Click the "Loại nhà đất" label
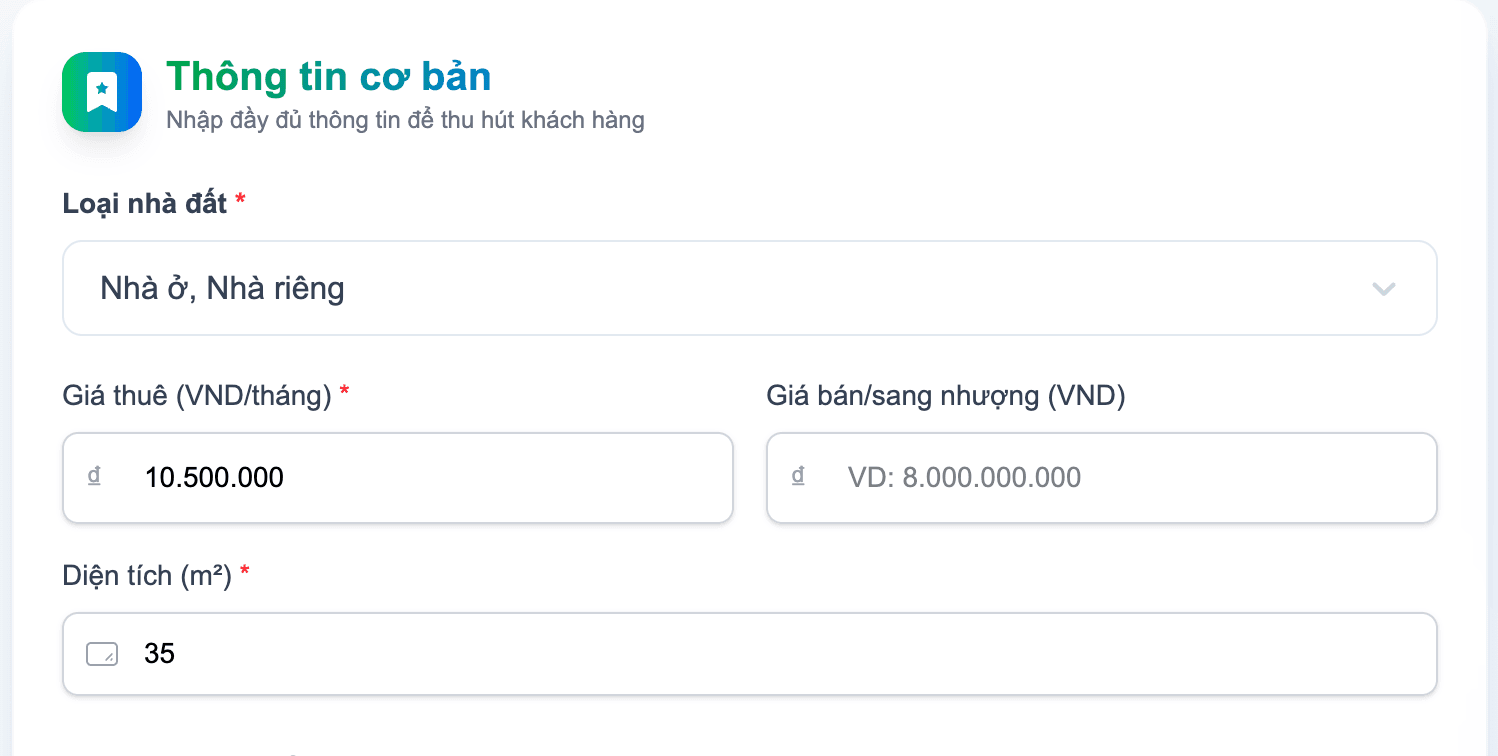1498x756 pixels. pos(146,203)
